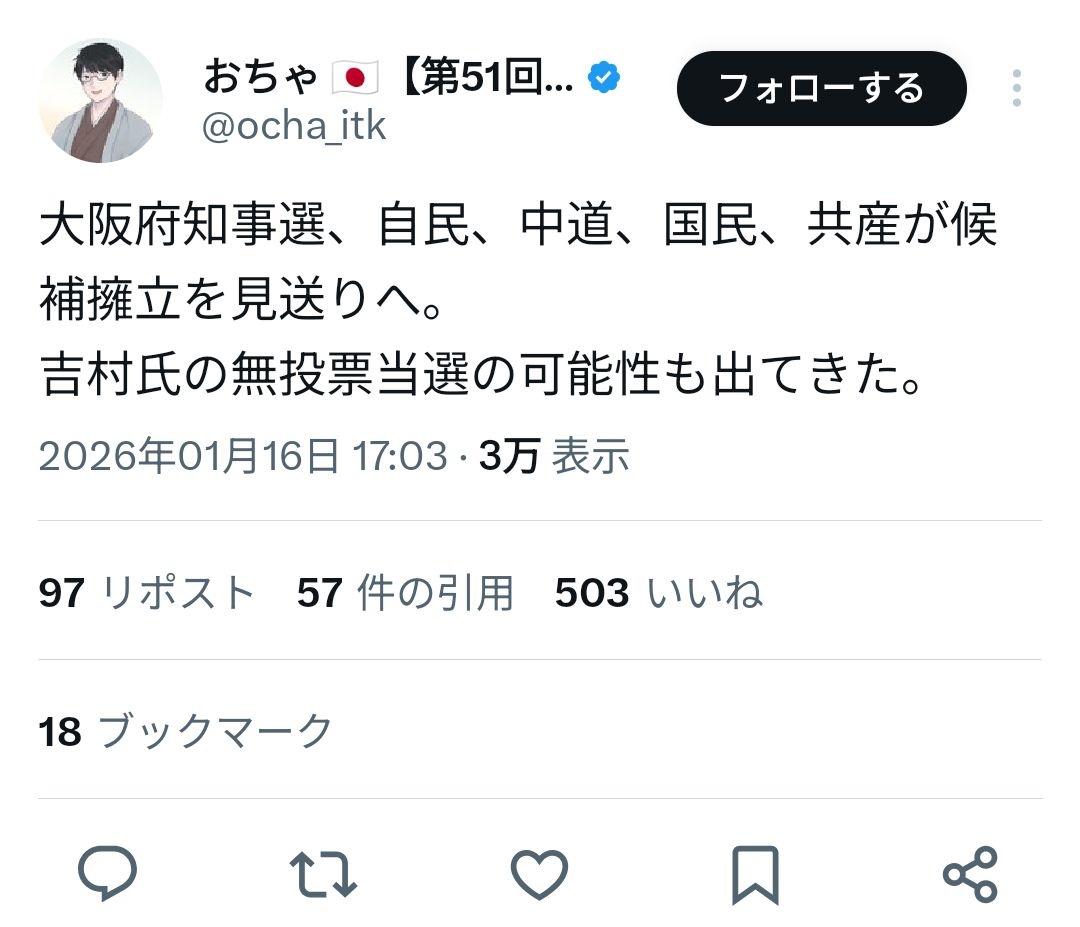Click the display name おちゃ
This screenshot has width=1080, height=927.
(x=260, y=77)
